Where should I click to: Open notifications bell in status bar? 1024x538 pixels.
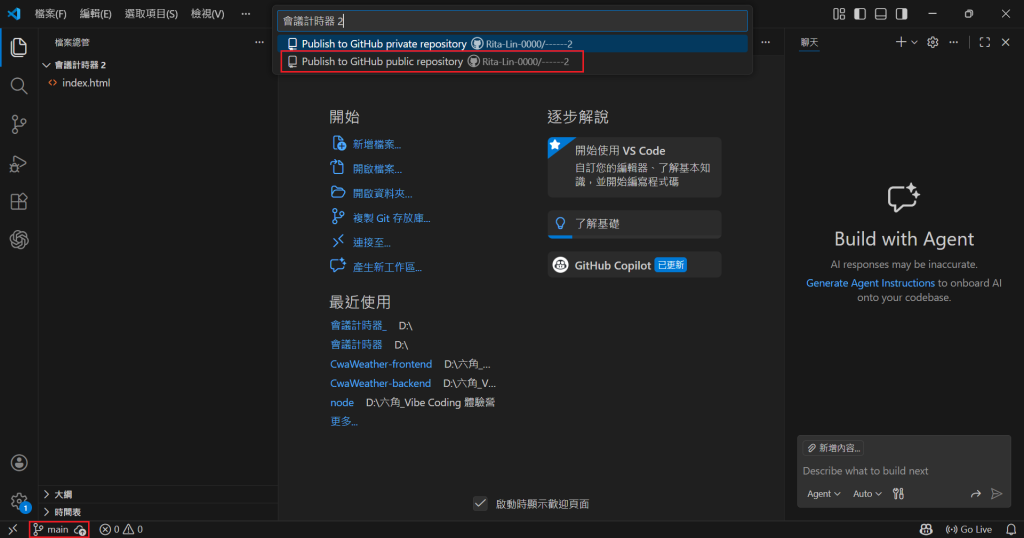point(1011,529)
